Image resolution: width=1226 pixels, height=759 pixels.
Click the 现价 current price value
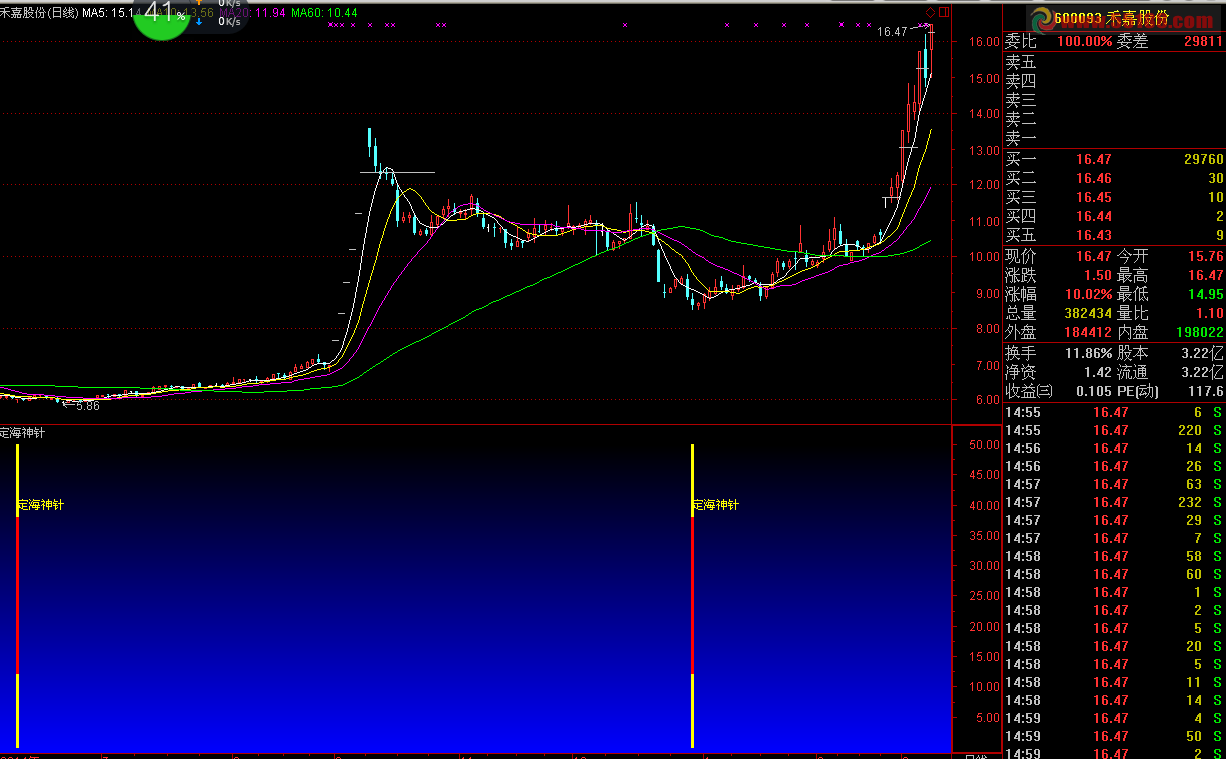1094,256
